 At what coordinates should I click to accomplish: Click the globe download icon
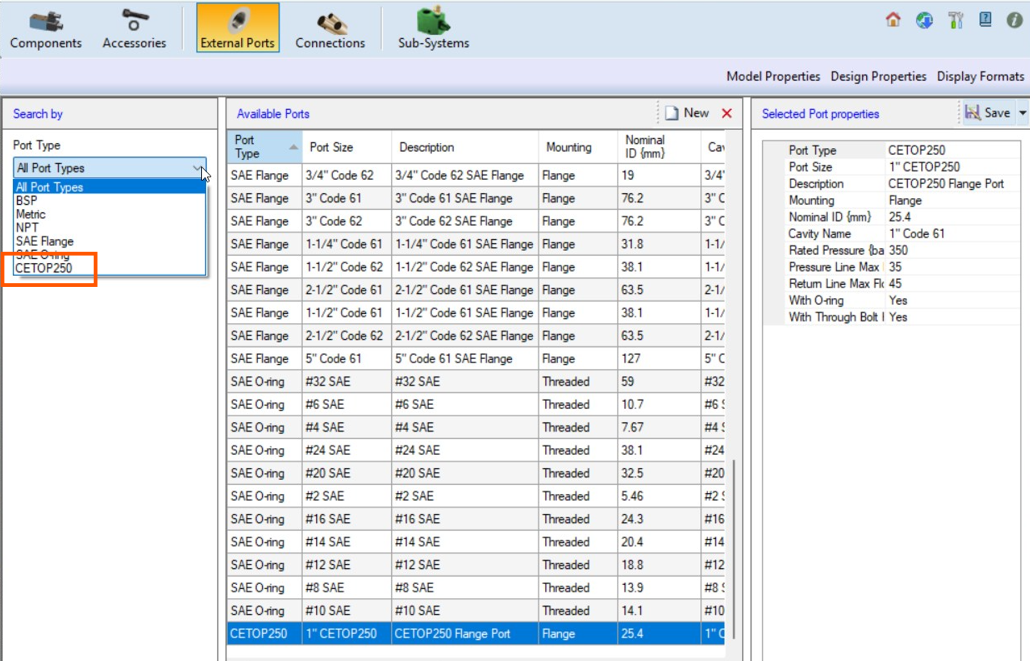click(924, 20)
